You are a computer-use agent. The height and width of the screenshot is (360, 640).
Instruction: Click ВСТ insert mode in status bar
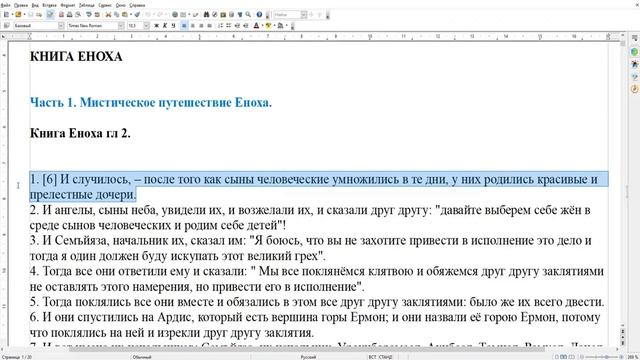click(x=372, y=357)
